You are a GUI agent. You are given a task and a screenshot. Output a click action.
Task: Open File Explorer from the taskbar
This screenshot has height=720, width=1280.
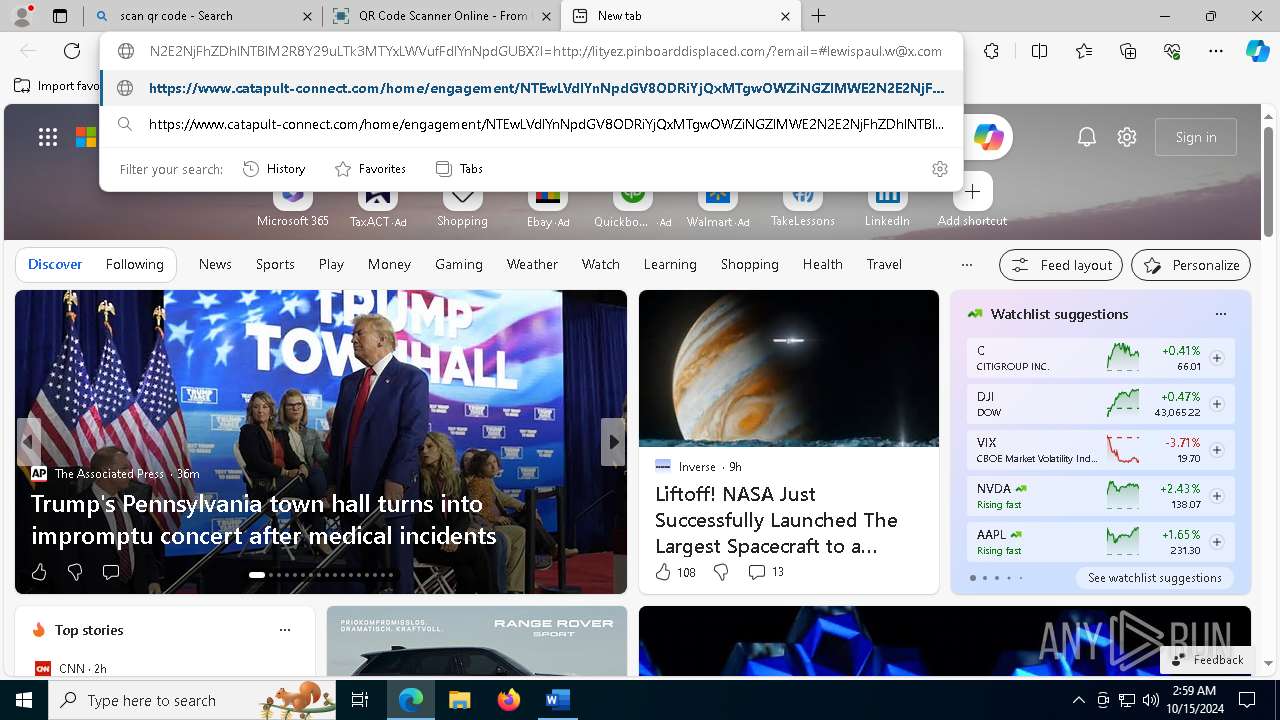point(459,700)
